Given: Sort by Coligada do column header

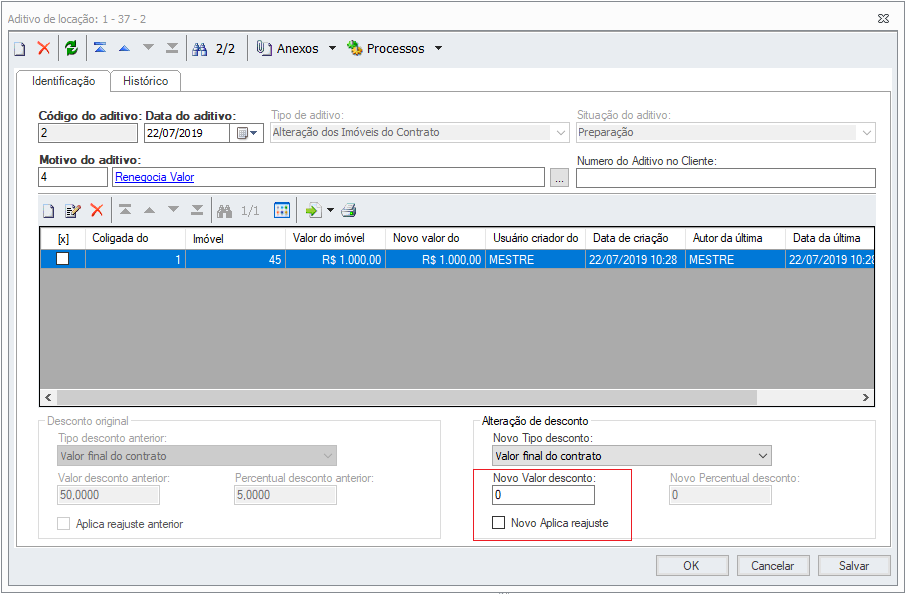Looking at the screenshot, I should tap(136, 239).
